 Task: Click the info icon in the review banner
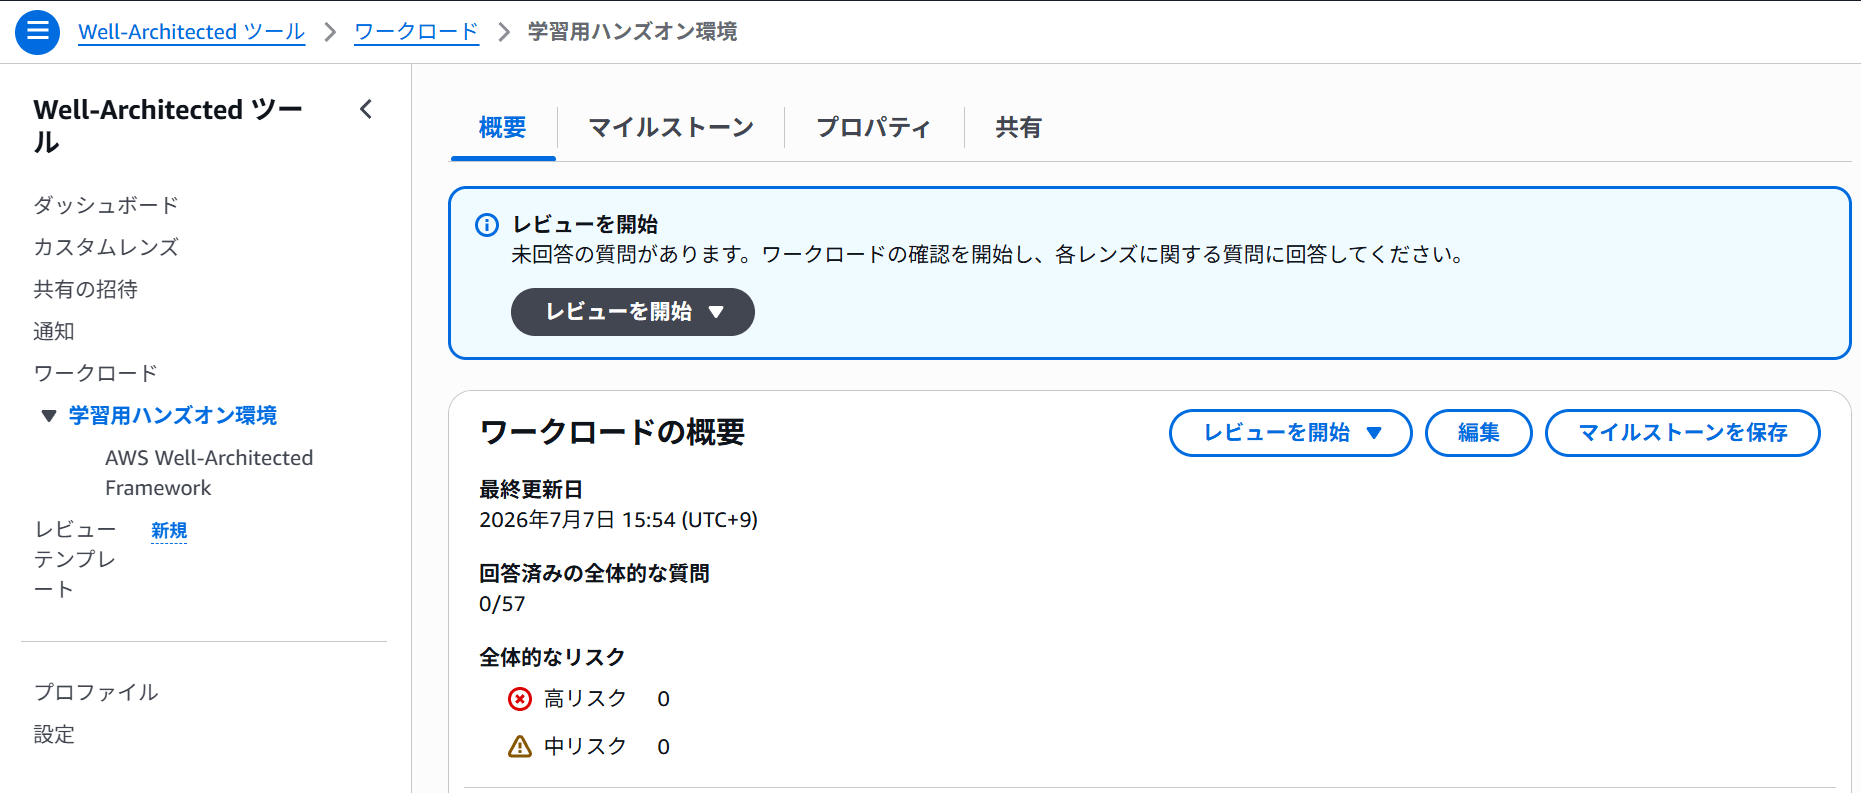click(x=487, y=225)
